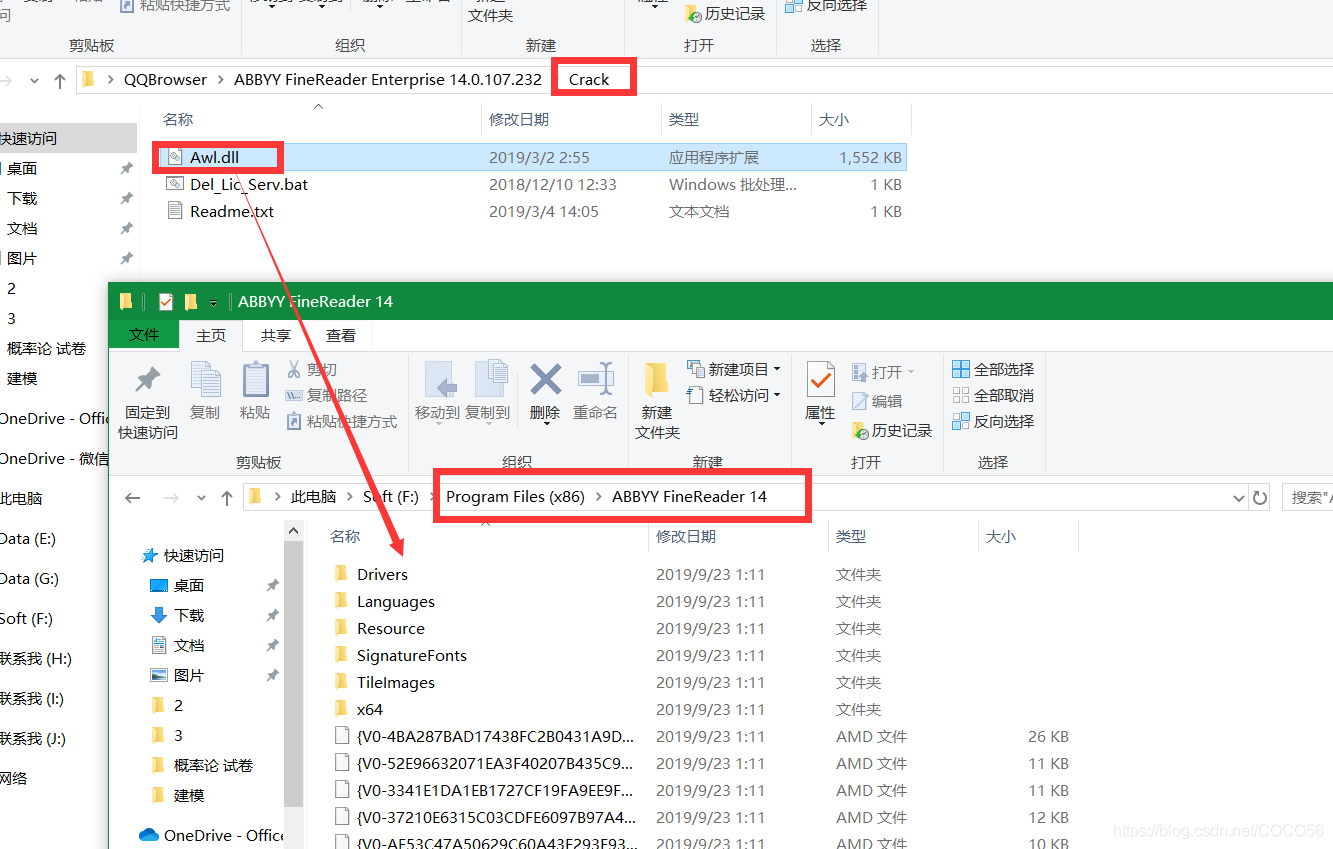Click Paste shortcut (粘贴快捷方式) in front window
This screenshot has height=849, width=1333.
tap(342, 422)
